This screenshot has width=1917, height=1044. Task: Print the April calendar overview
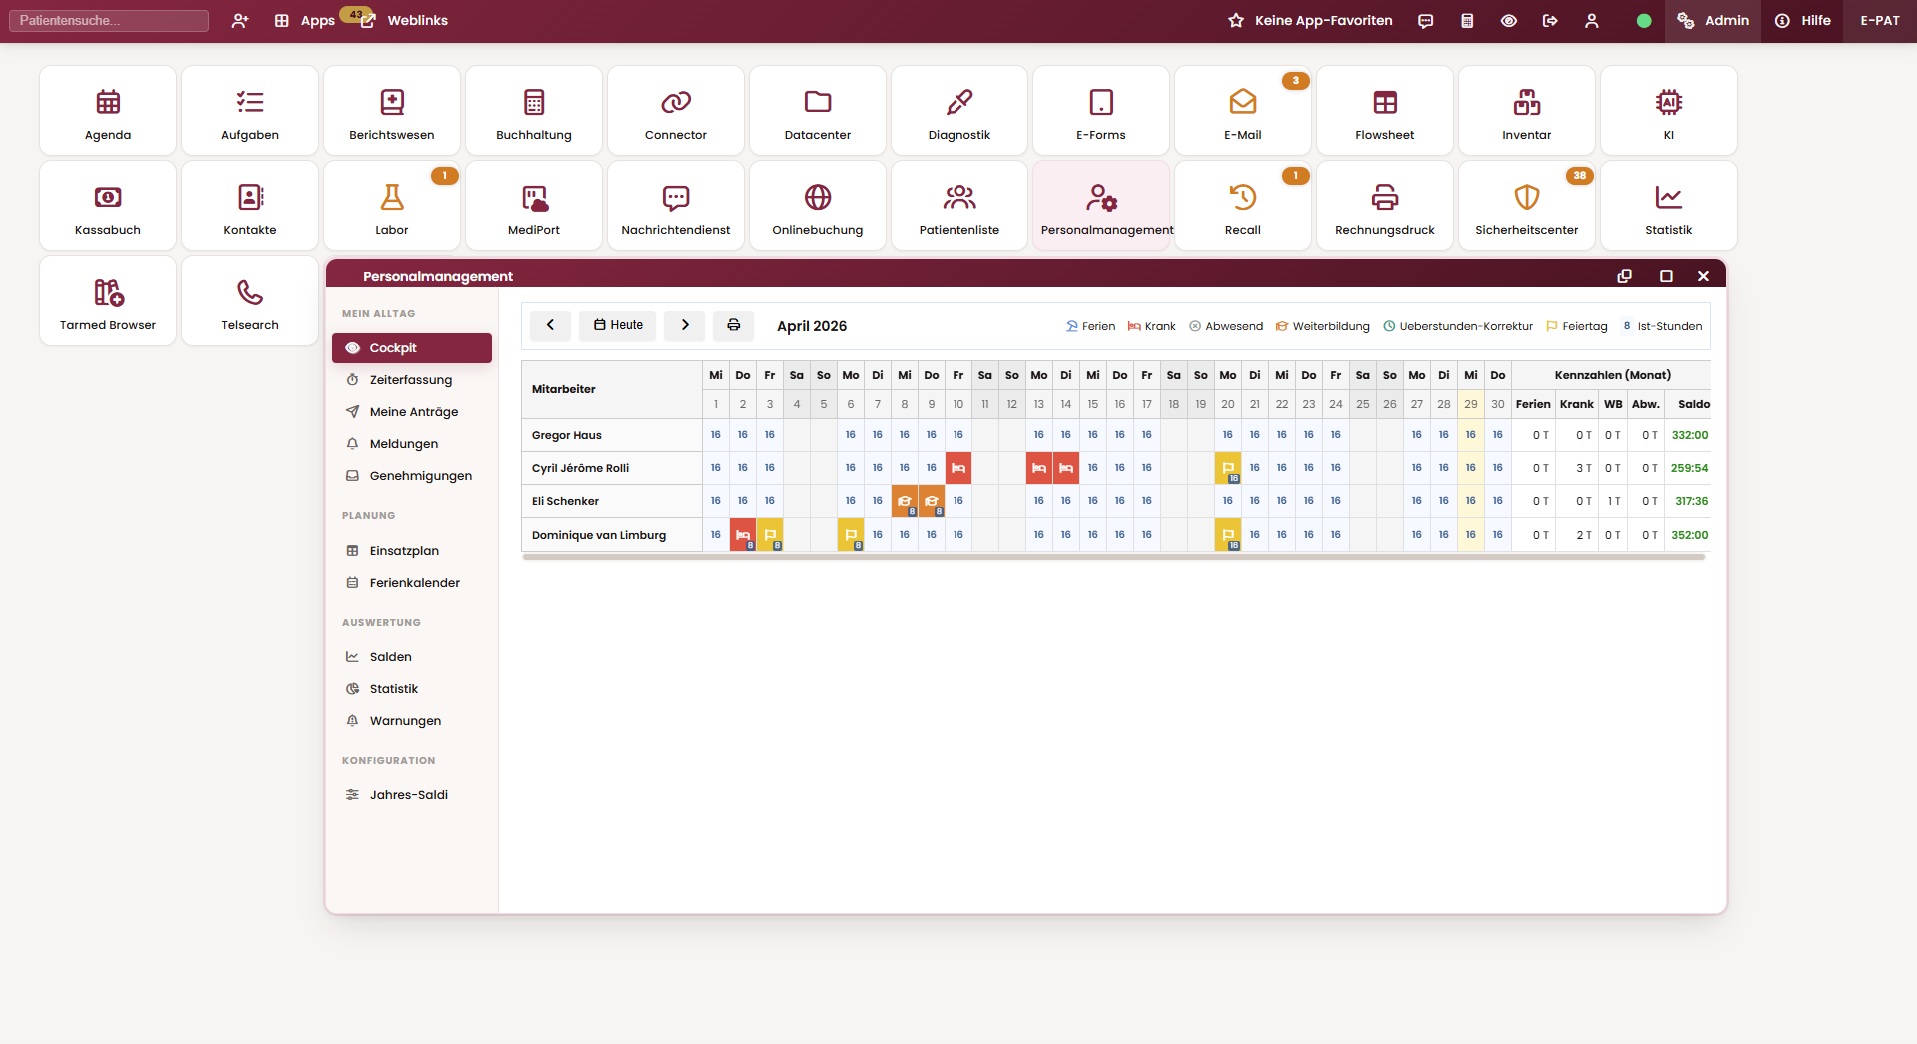[x=734, y=325]
